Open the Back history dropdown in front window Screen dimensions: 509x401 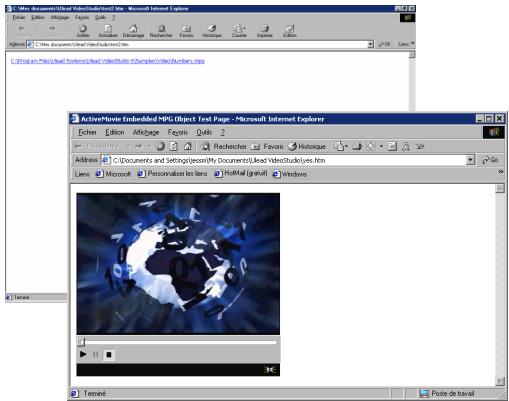pyautogui.click(x=128, y=146)
